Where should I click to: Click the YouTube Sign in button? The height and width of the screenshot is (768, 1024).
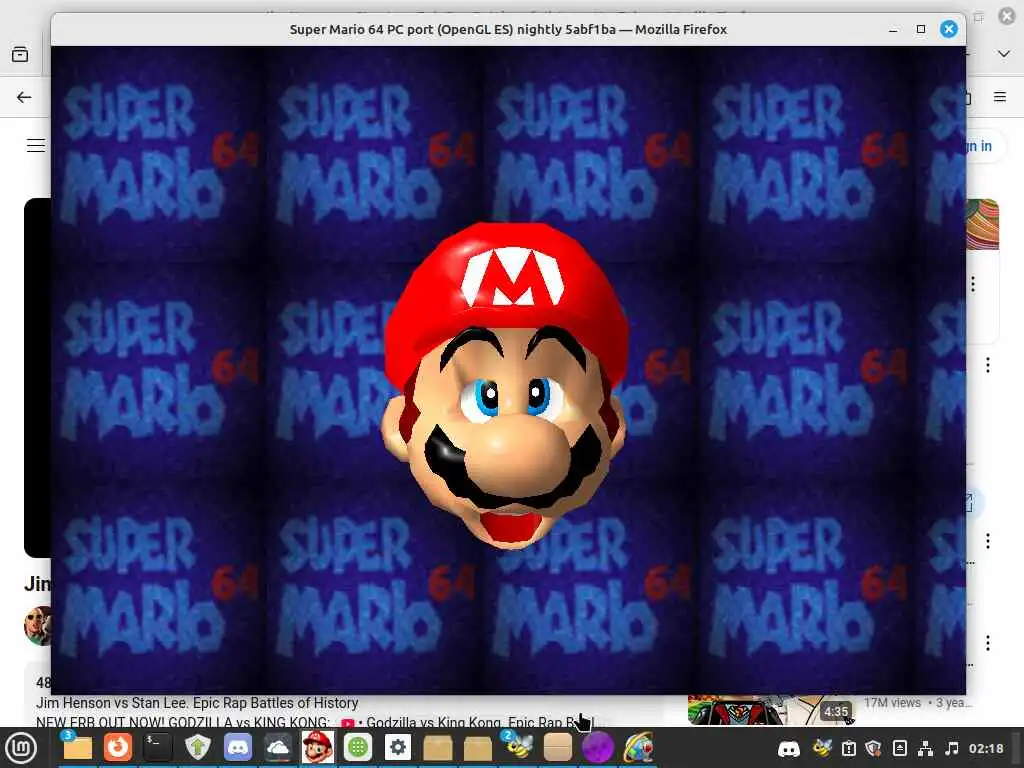click(980, 146)
